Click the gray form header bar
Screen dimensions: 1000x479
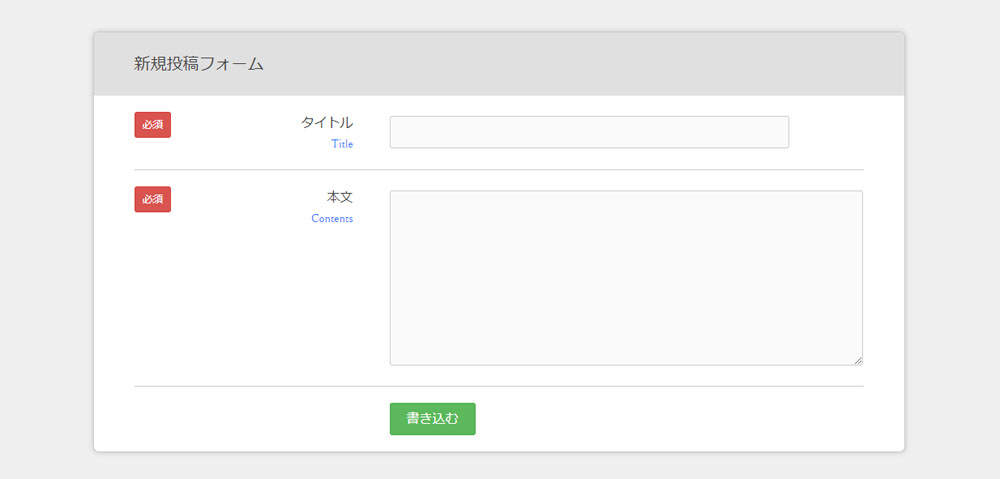tap(499, 64)
